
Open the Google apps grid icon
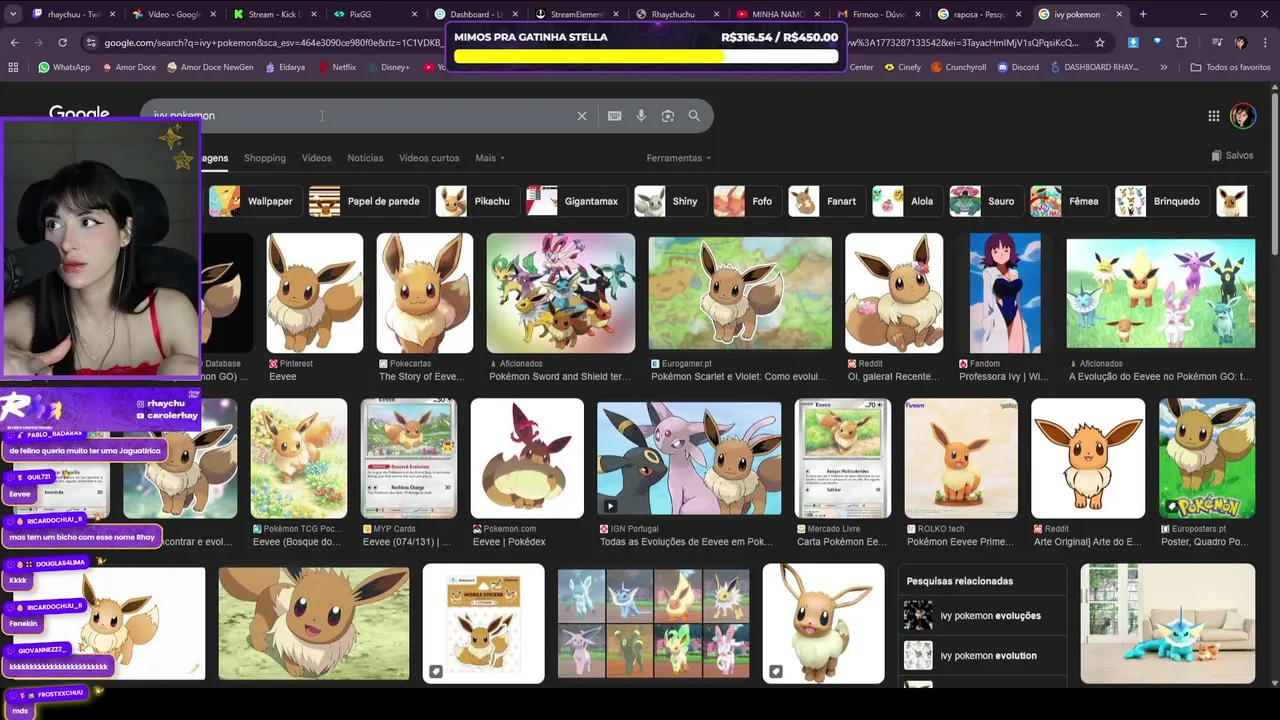(x=1213, y=116)
